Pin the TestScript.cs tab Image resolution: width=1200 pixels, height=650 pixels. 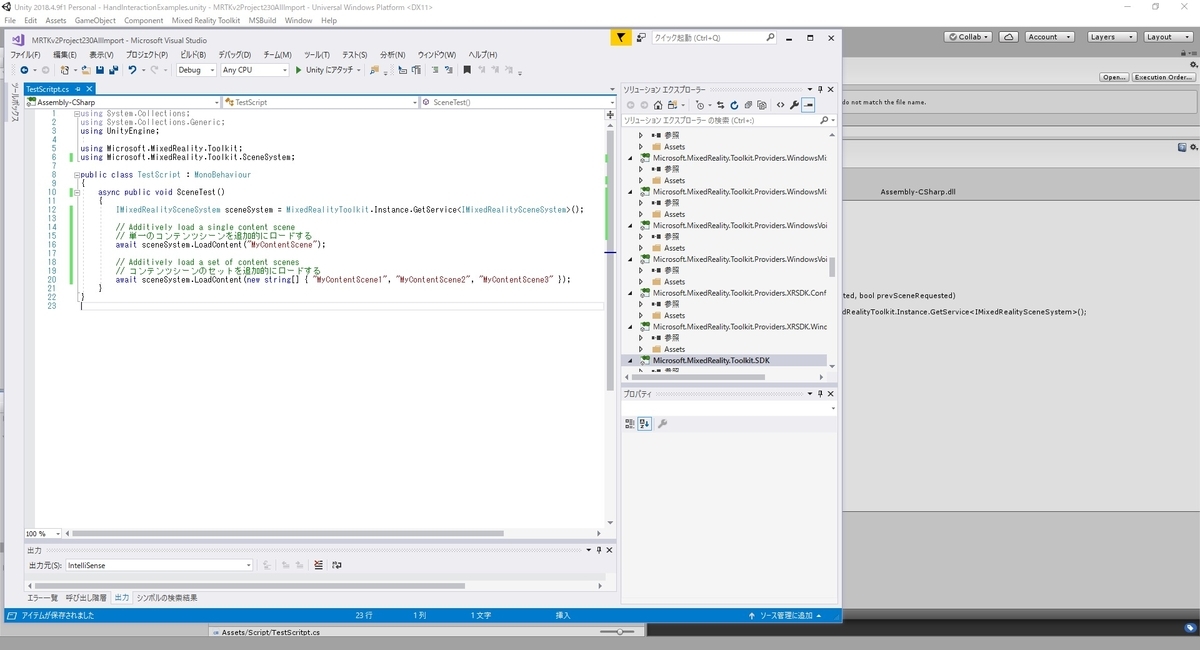(78, 89)
